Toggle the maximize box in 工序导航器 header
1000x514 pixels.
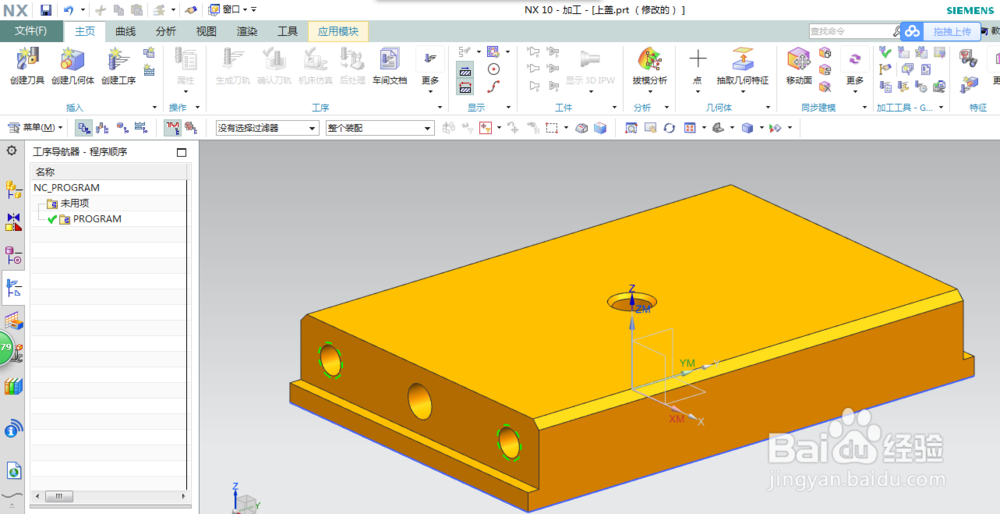click(181, 152)
